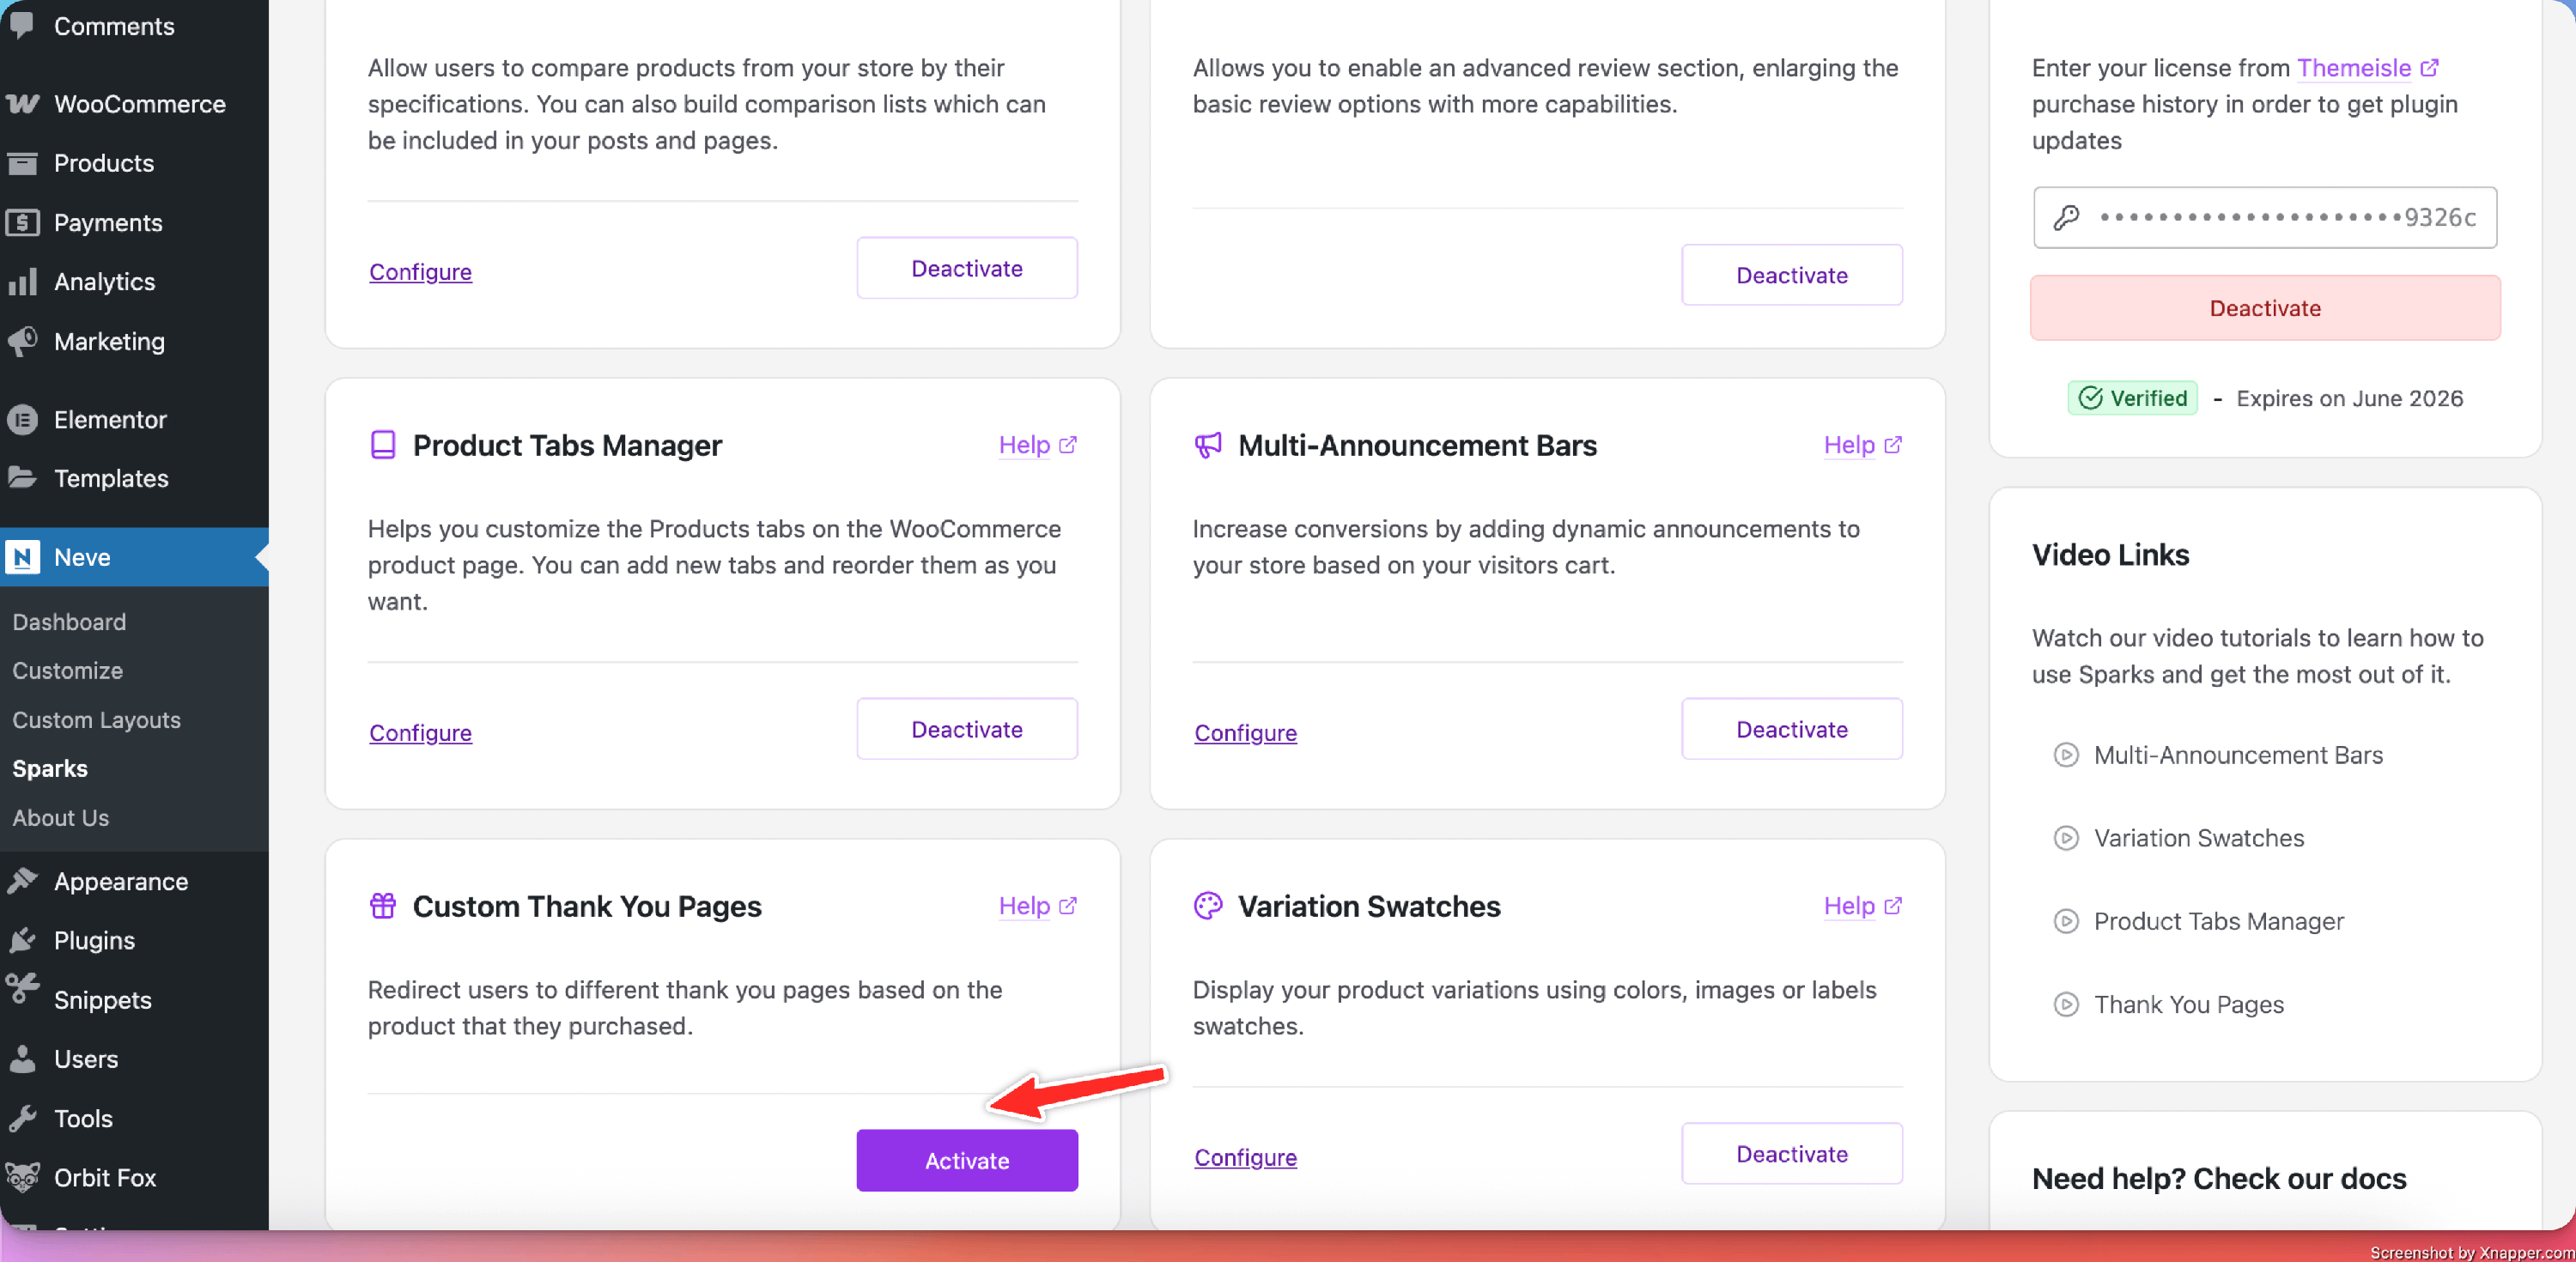The width and height of the screenshot is (2576, 1262).
Task: Click the Analytics bar chart icon
Action: (22, 282)
